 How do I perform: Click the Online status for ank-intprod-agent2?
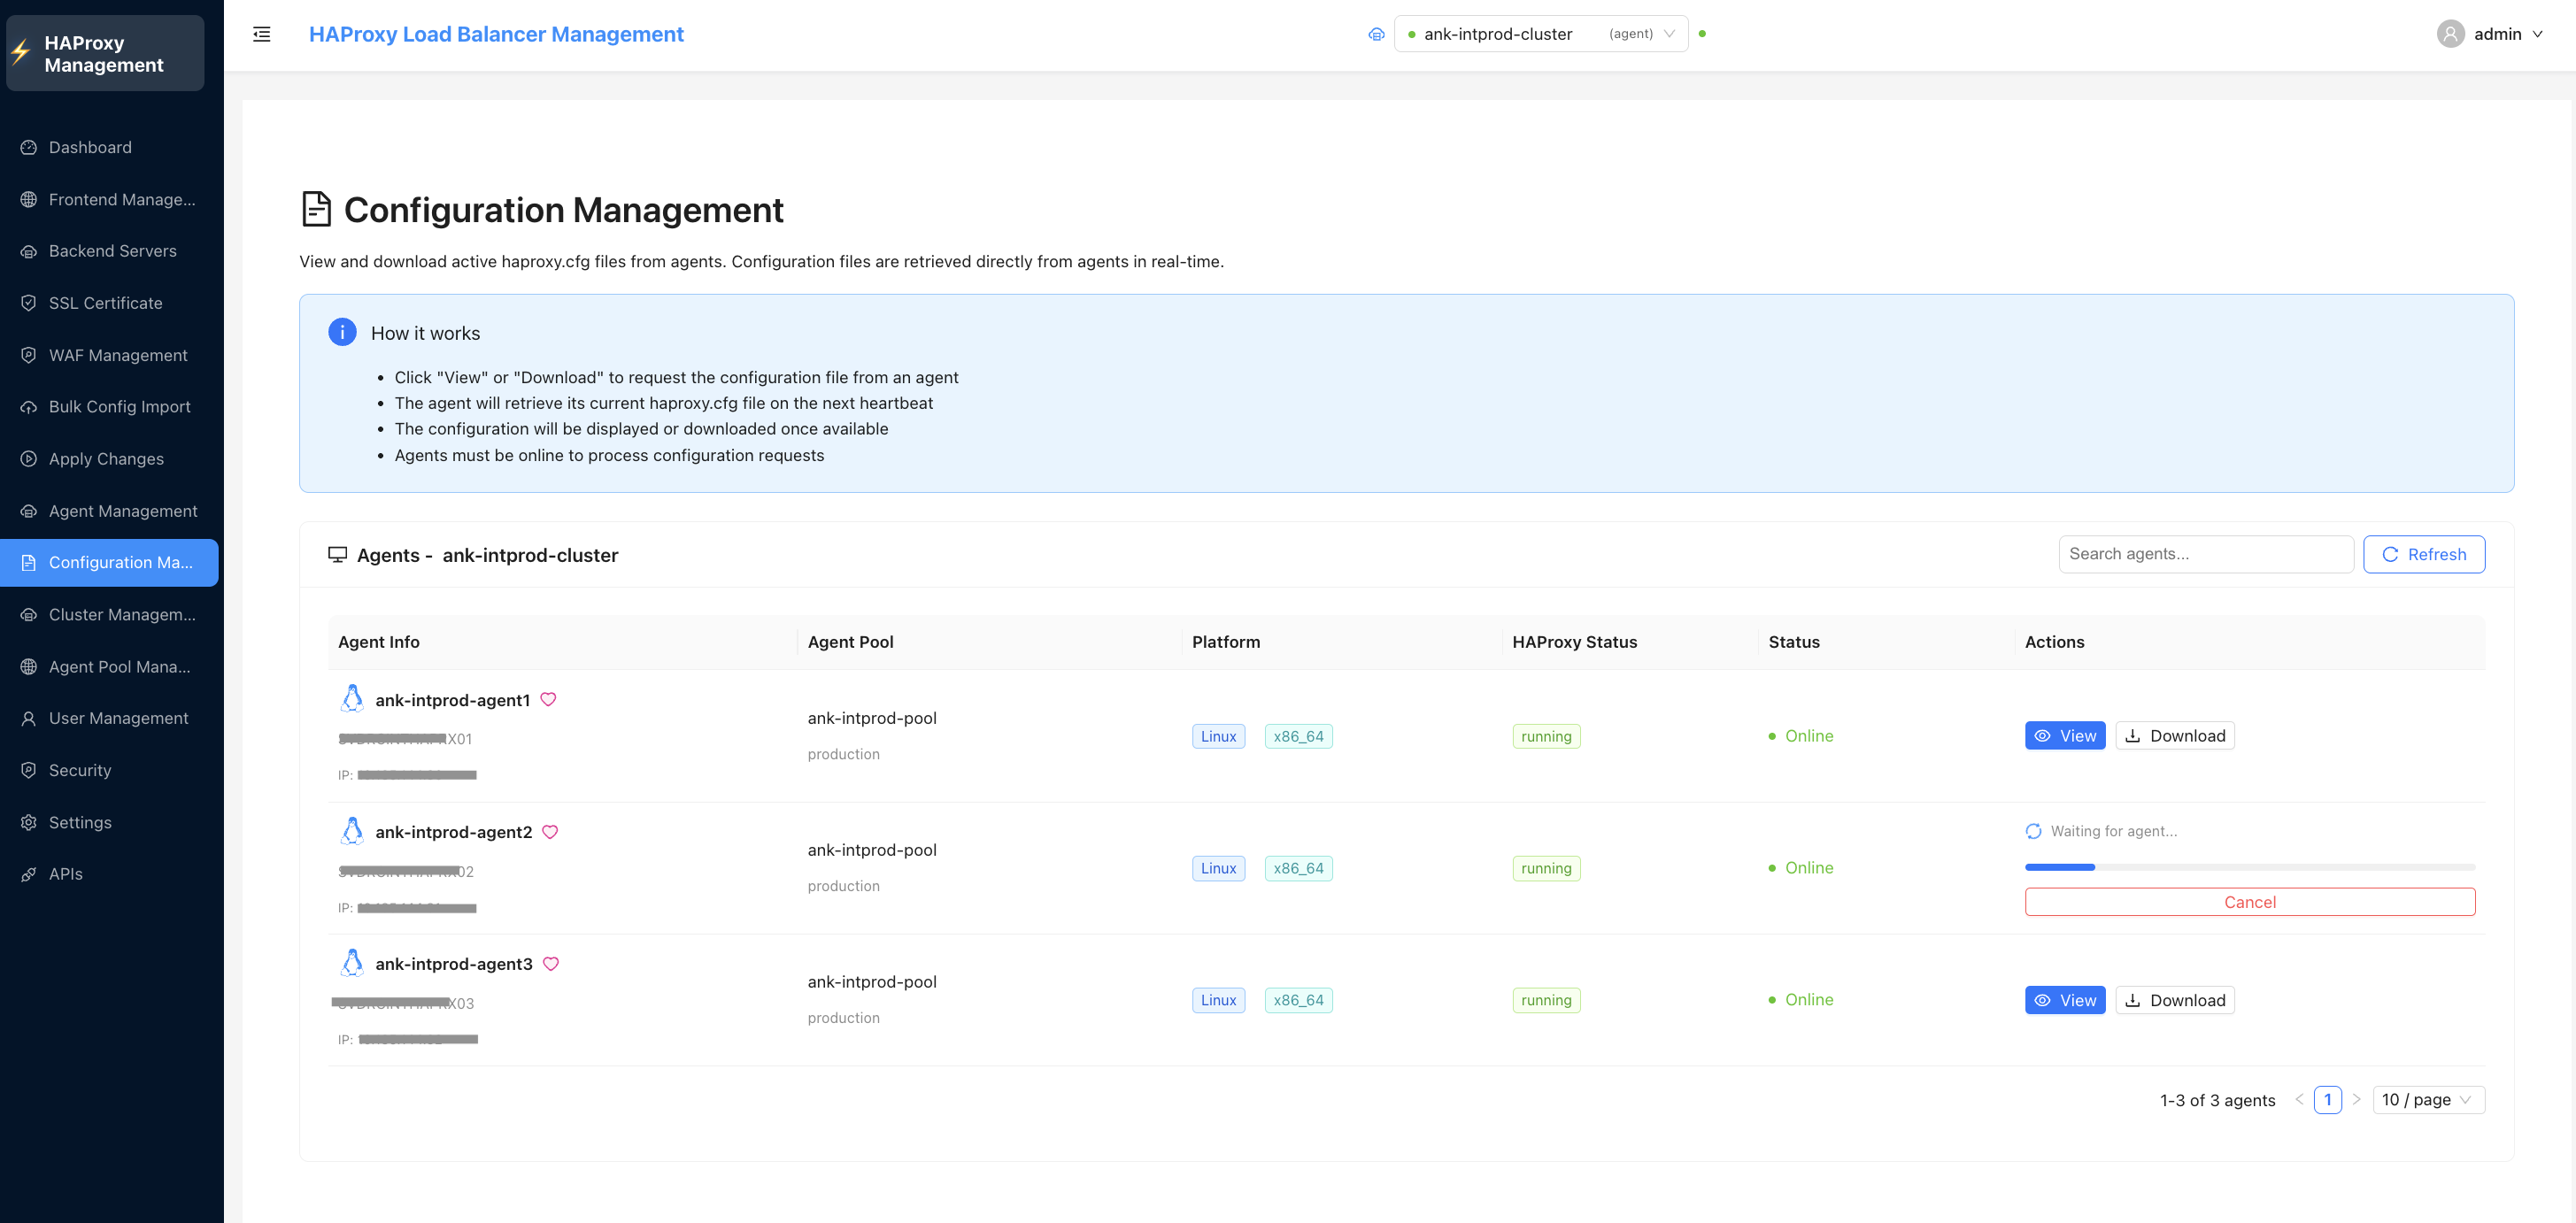(1801, 868)
